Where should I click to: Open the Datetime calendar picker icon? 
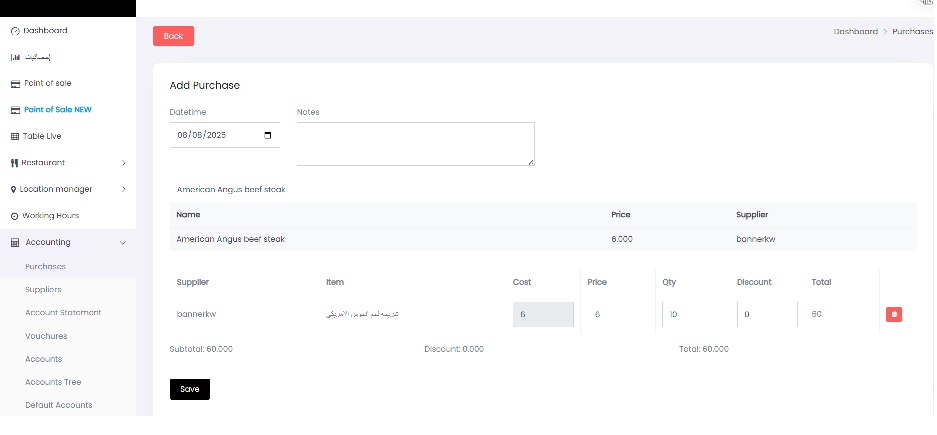click(x=267, y=135)
